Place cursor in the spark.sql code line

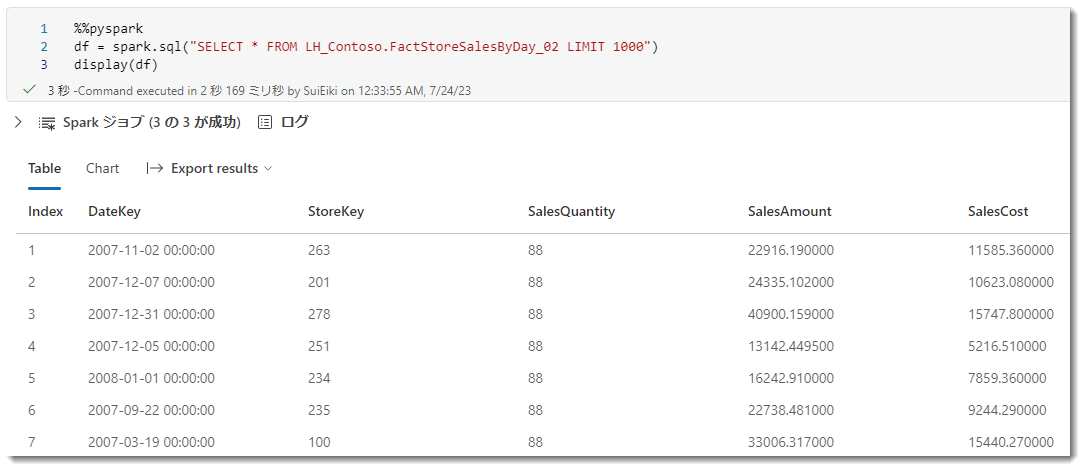[365, 47]
